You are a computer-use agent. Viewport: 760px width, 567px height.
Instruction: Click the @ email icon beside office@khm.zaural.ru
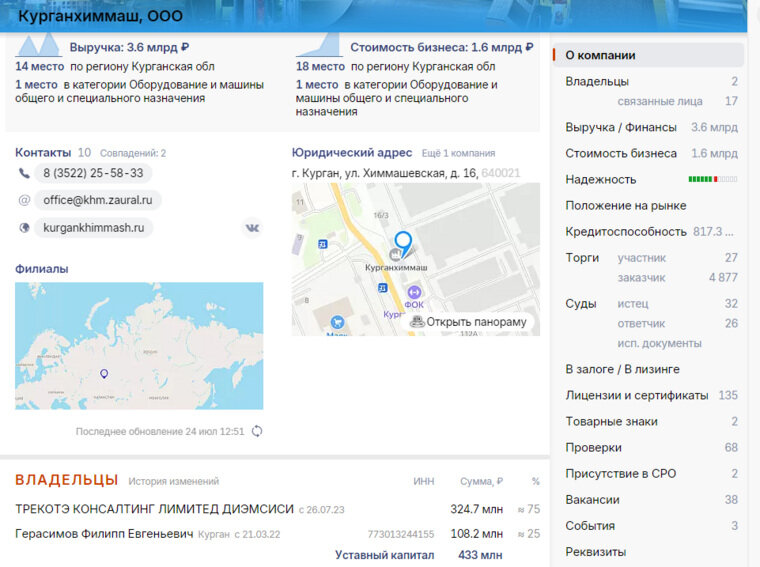click(x=24, y=200)
